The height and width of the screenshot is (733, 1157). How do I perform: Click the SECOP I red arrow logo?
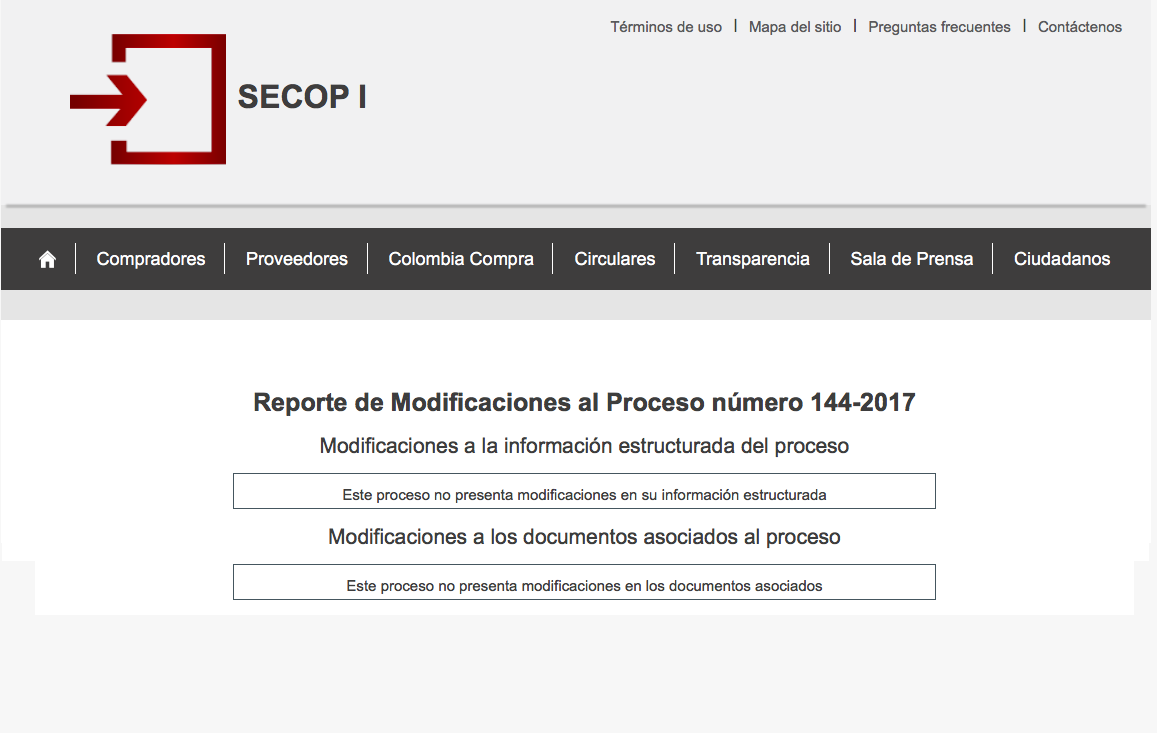tap(148, 99)
